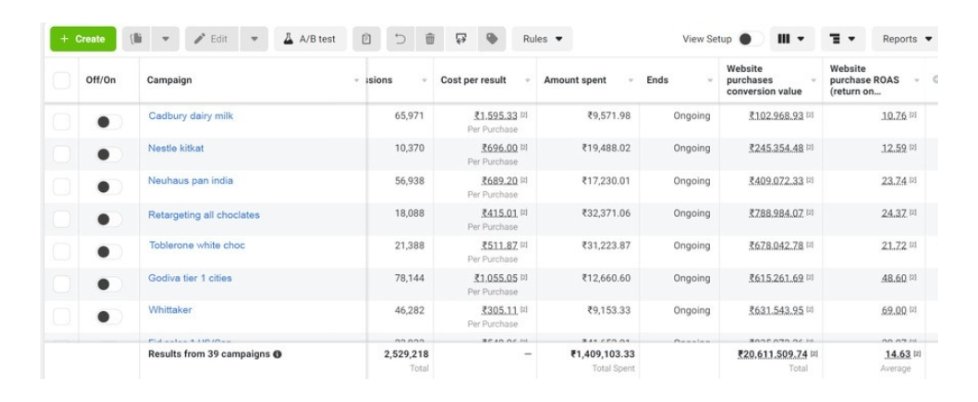Viewport: 978px width, 402px height.
Task: Click the duplicate campaign icon
Action: (137, 39)
